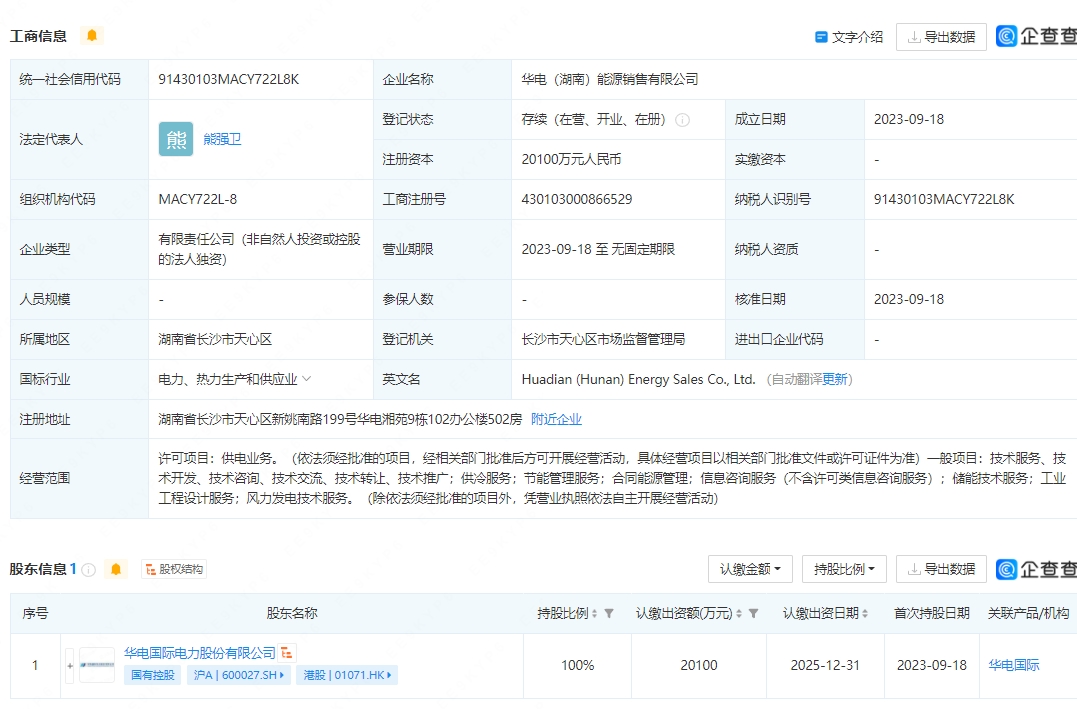
Task: Click 导出数据 button in 工商信息 section
Action: (941, 37)
